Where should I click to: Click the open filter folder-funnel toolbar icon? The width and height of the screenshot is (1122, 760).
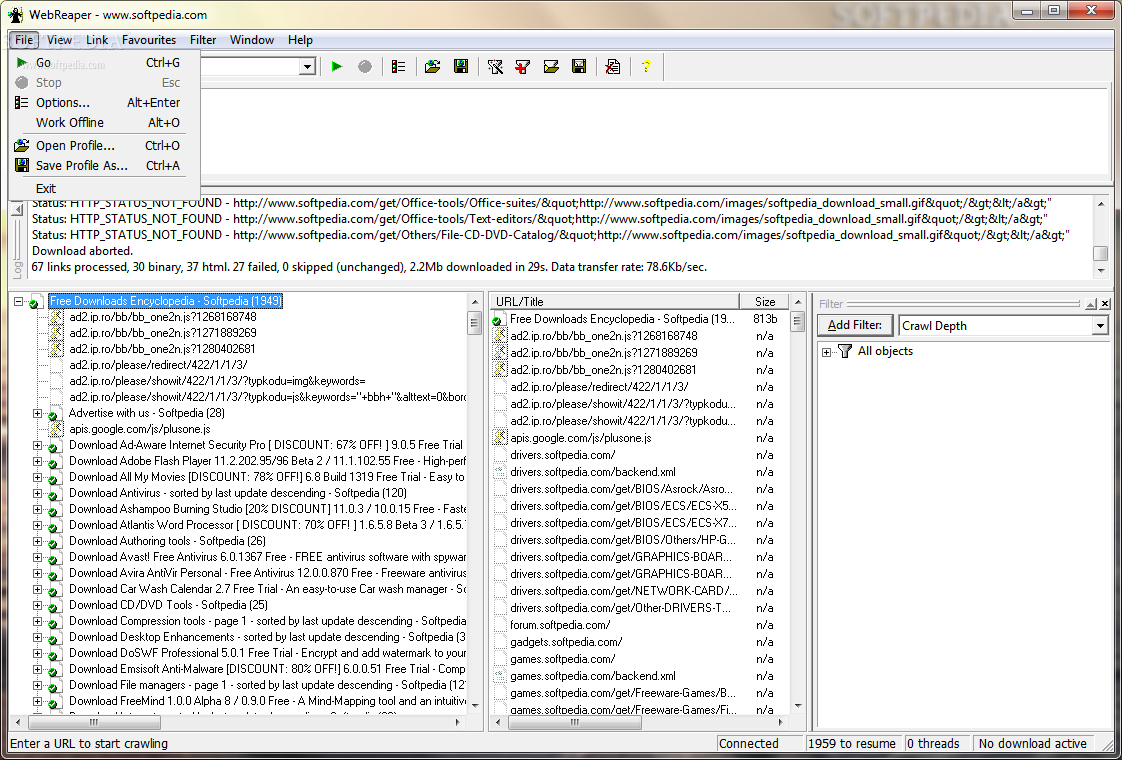click(x=551, y=67)
